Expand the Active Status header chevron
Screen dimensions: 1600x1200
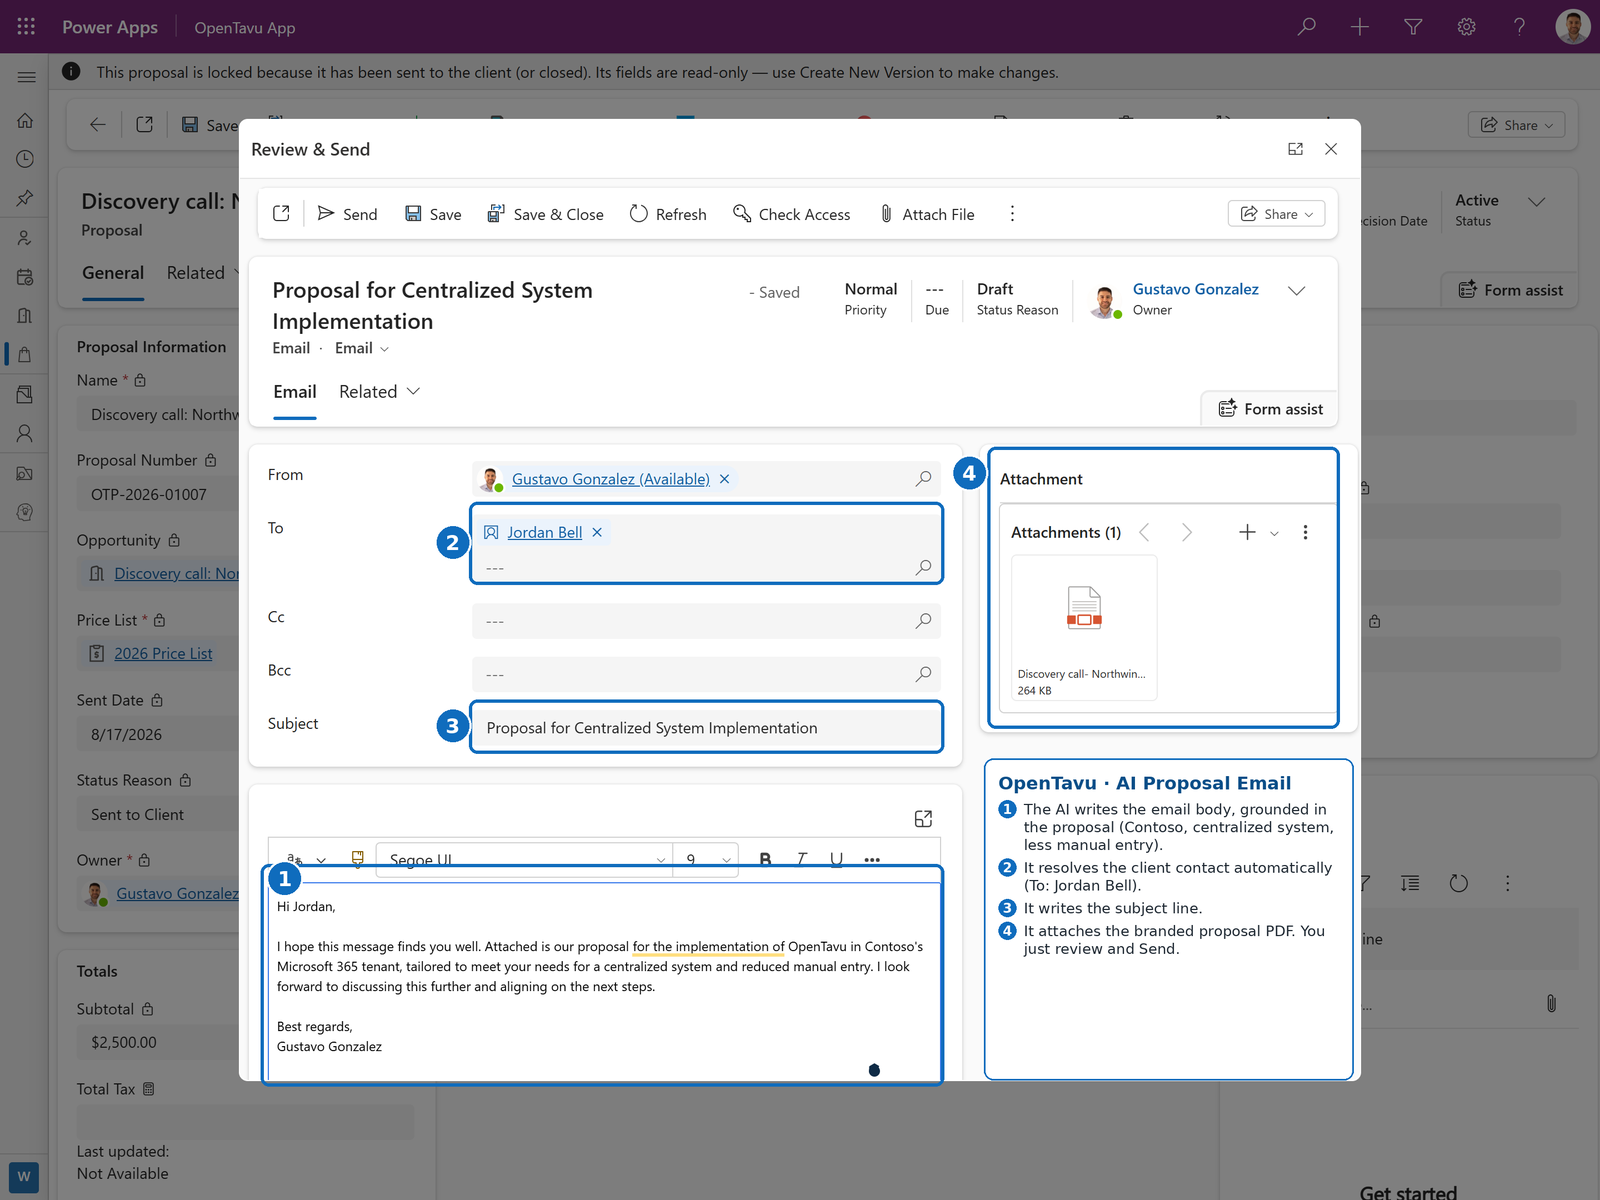[x=1536, y=201]
